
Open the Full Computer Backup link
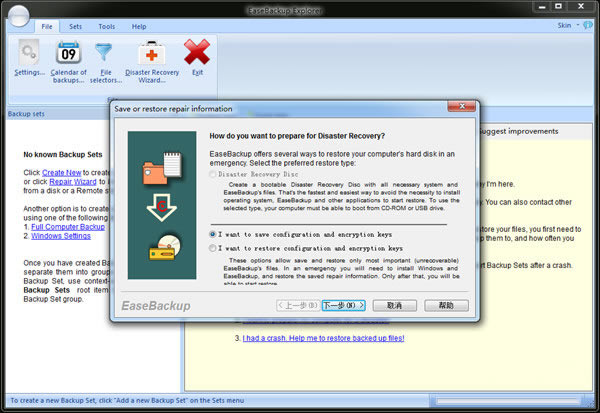[69, 227]
